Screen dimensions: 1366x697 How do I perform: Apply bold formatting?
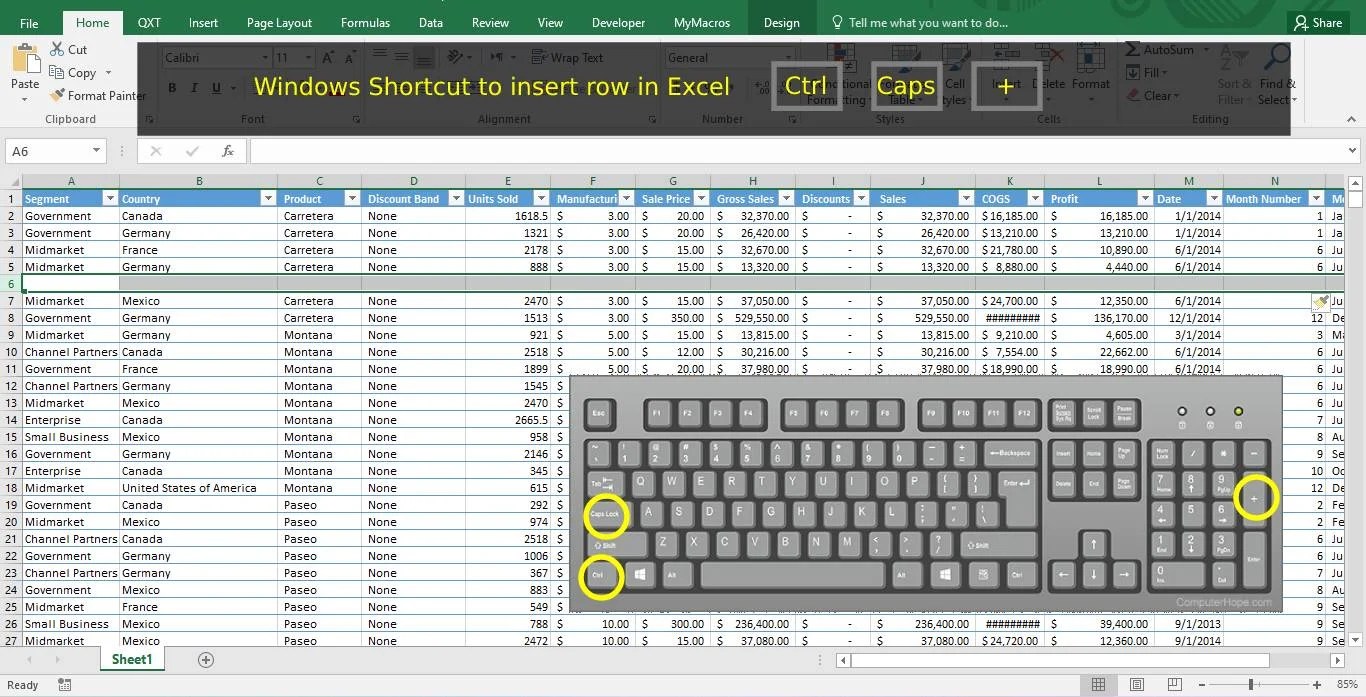[x=170, y=89]
